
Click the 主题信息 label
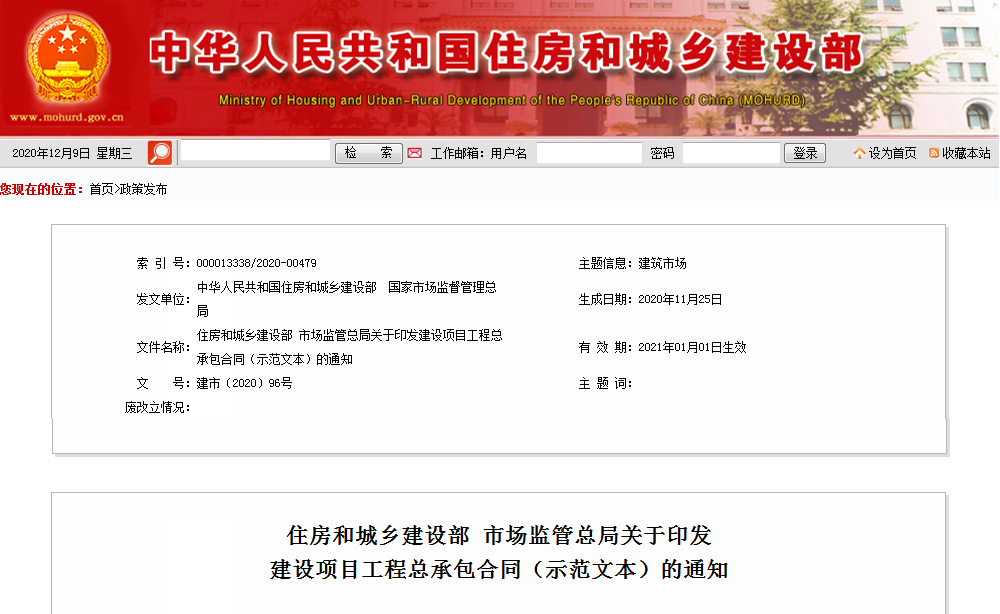tap(605, 263)
